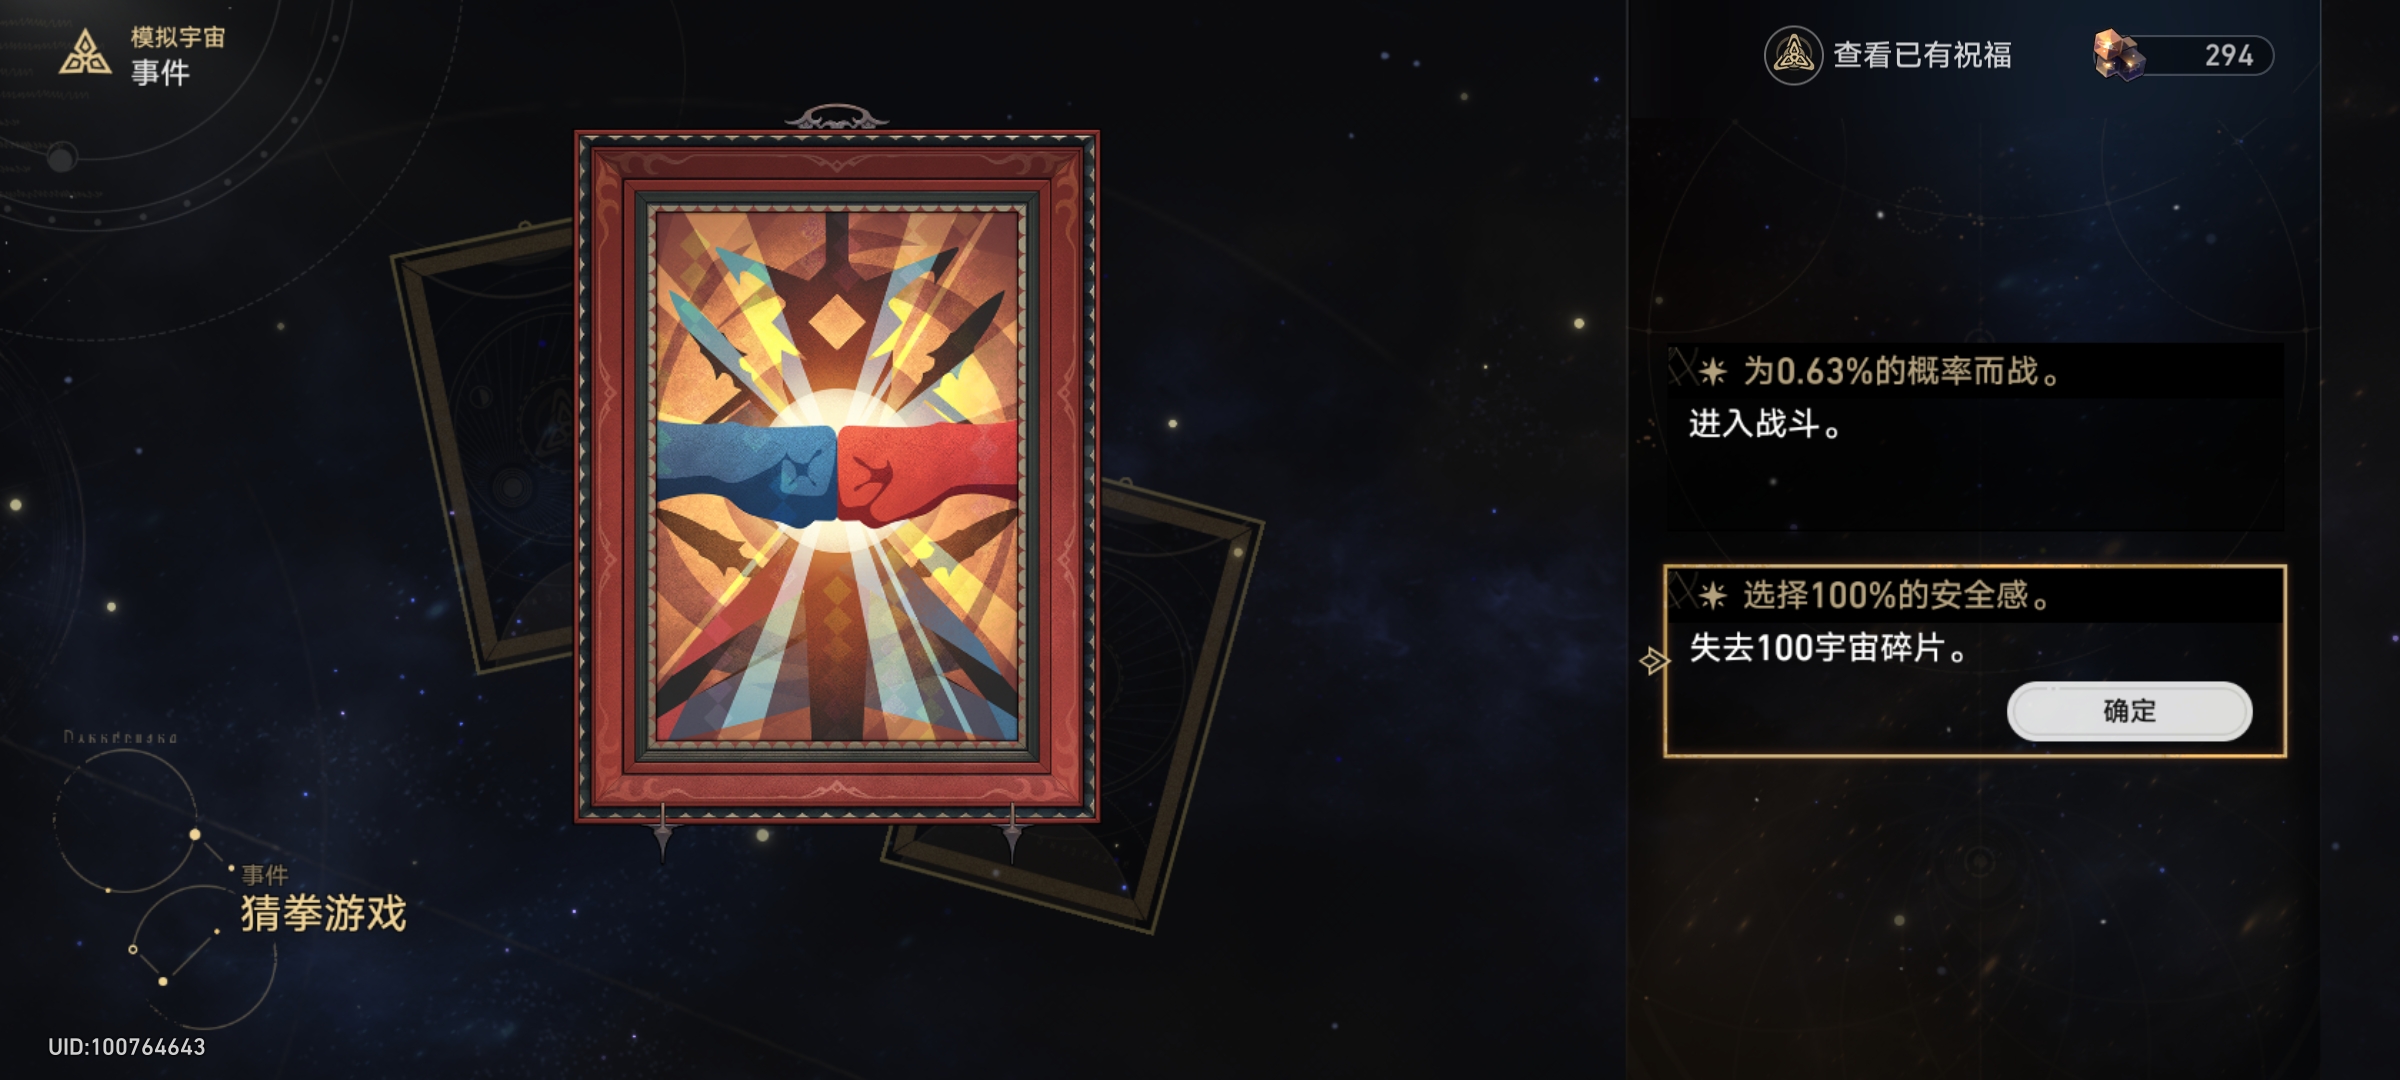Click the ornament hanger atop the red frame
Viewport: 2400px width, 1080px height.
point(837,118)
